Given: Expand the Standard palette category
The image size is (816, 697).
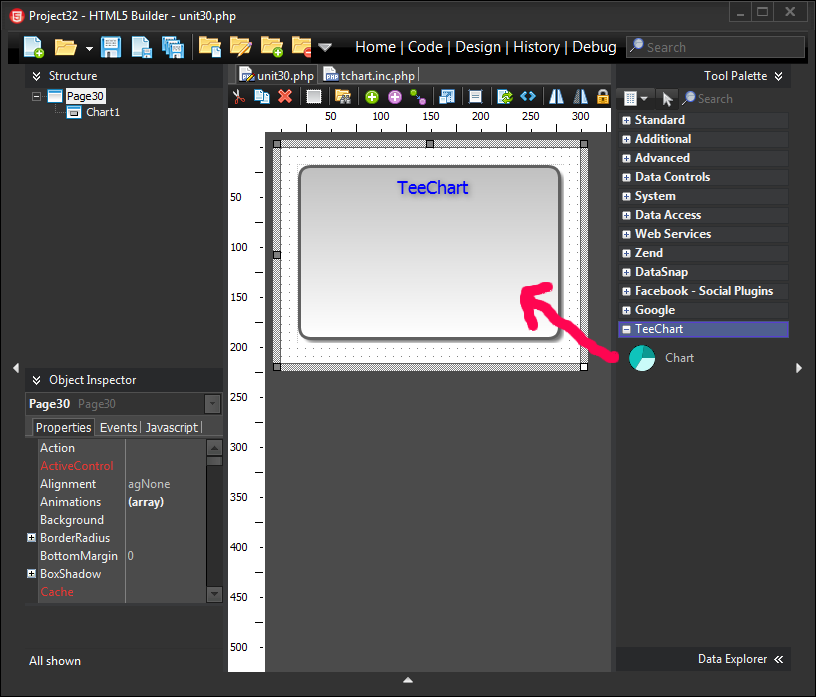Looking at the screenshot, I should (x=627, y=120).
